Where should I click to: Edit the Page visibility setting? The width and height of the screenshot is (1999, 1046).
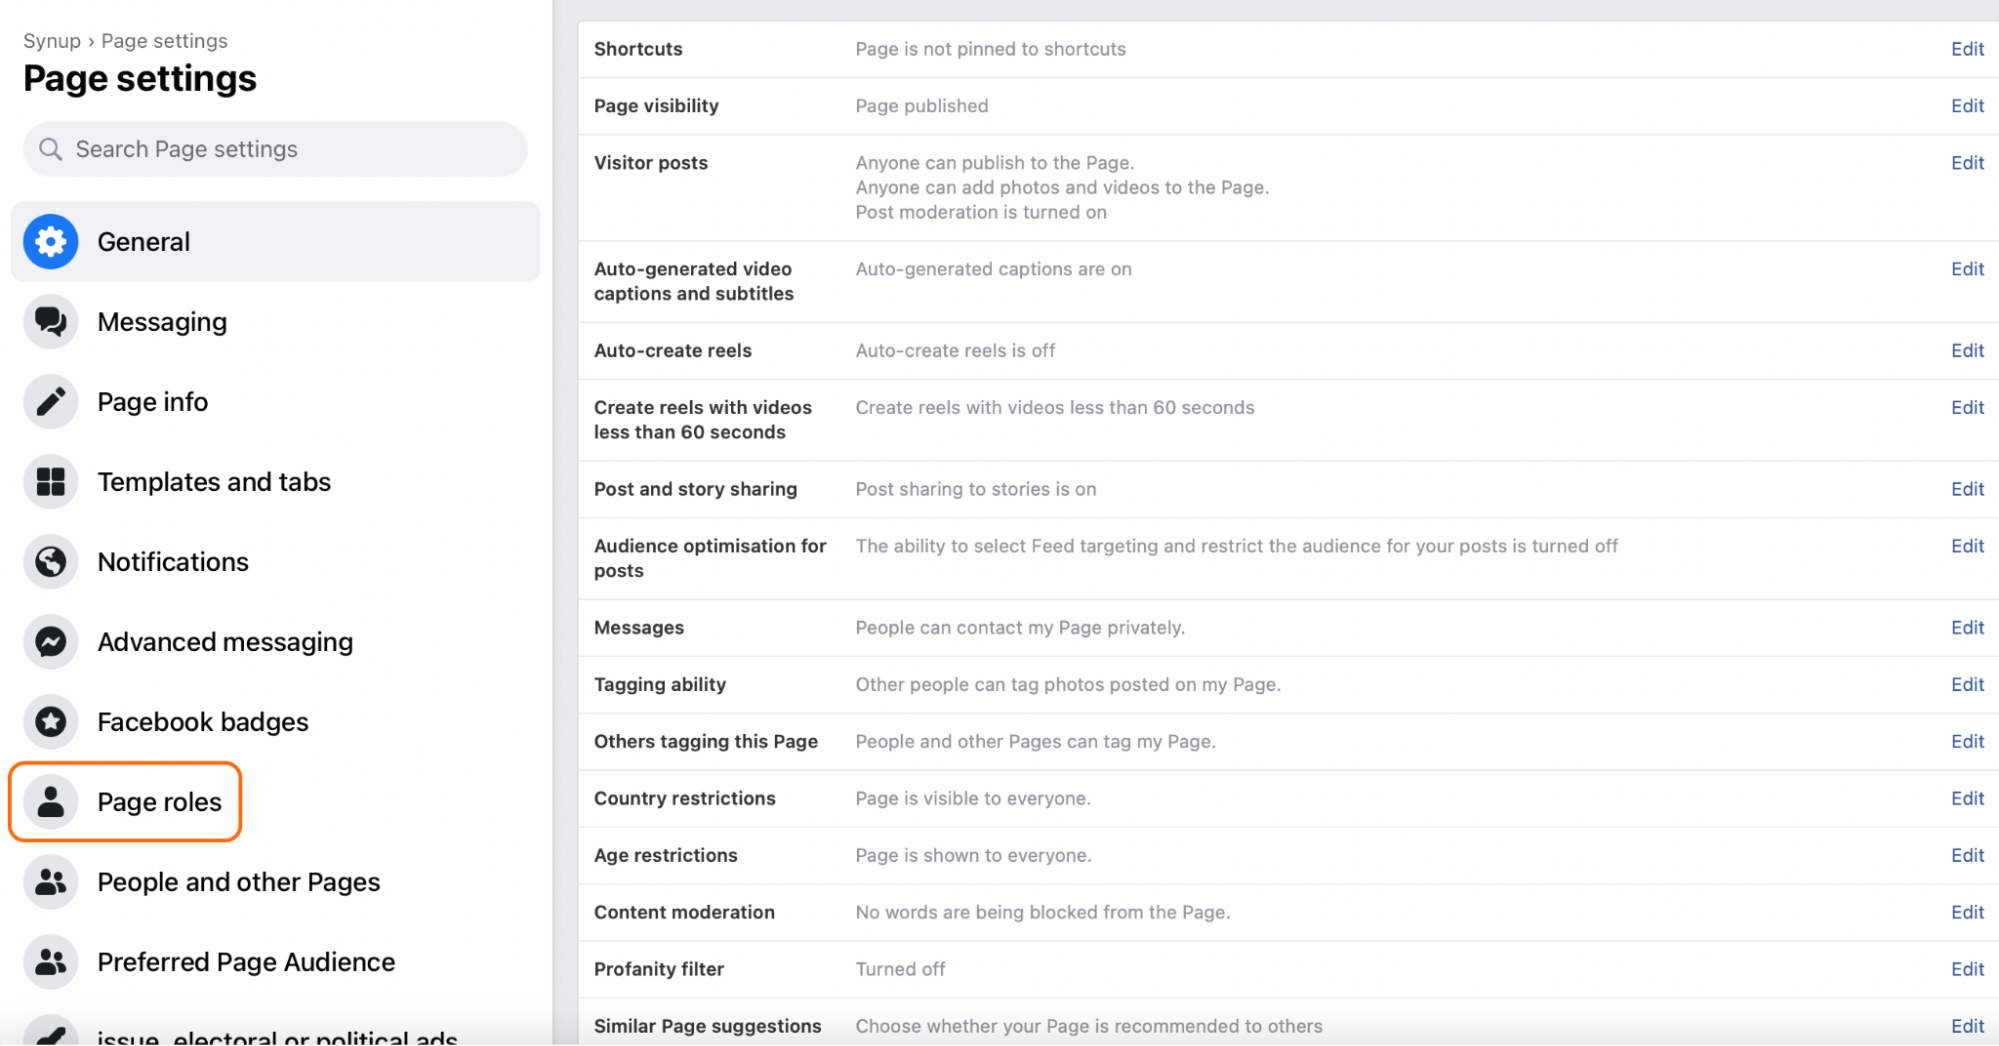tap(1967, 106)
